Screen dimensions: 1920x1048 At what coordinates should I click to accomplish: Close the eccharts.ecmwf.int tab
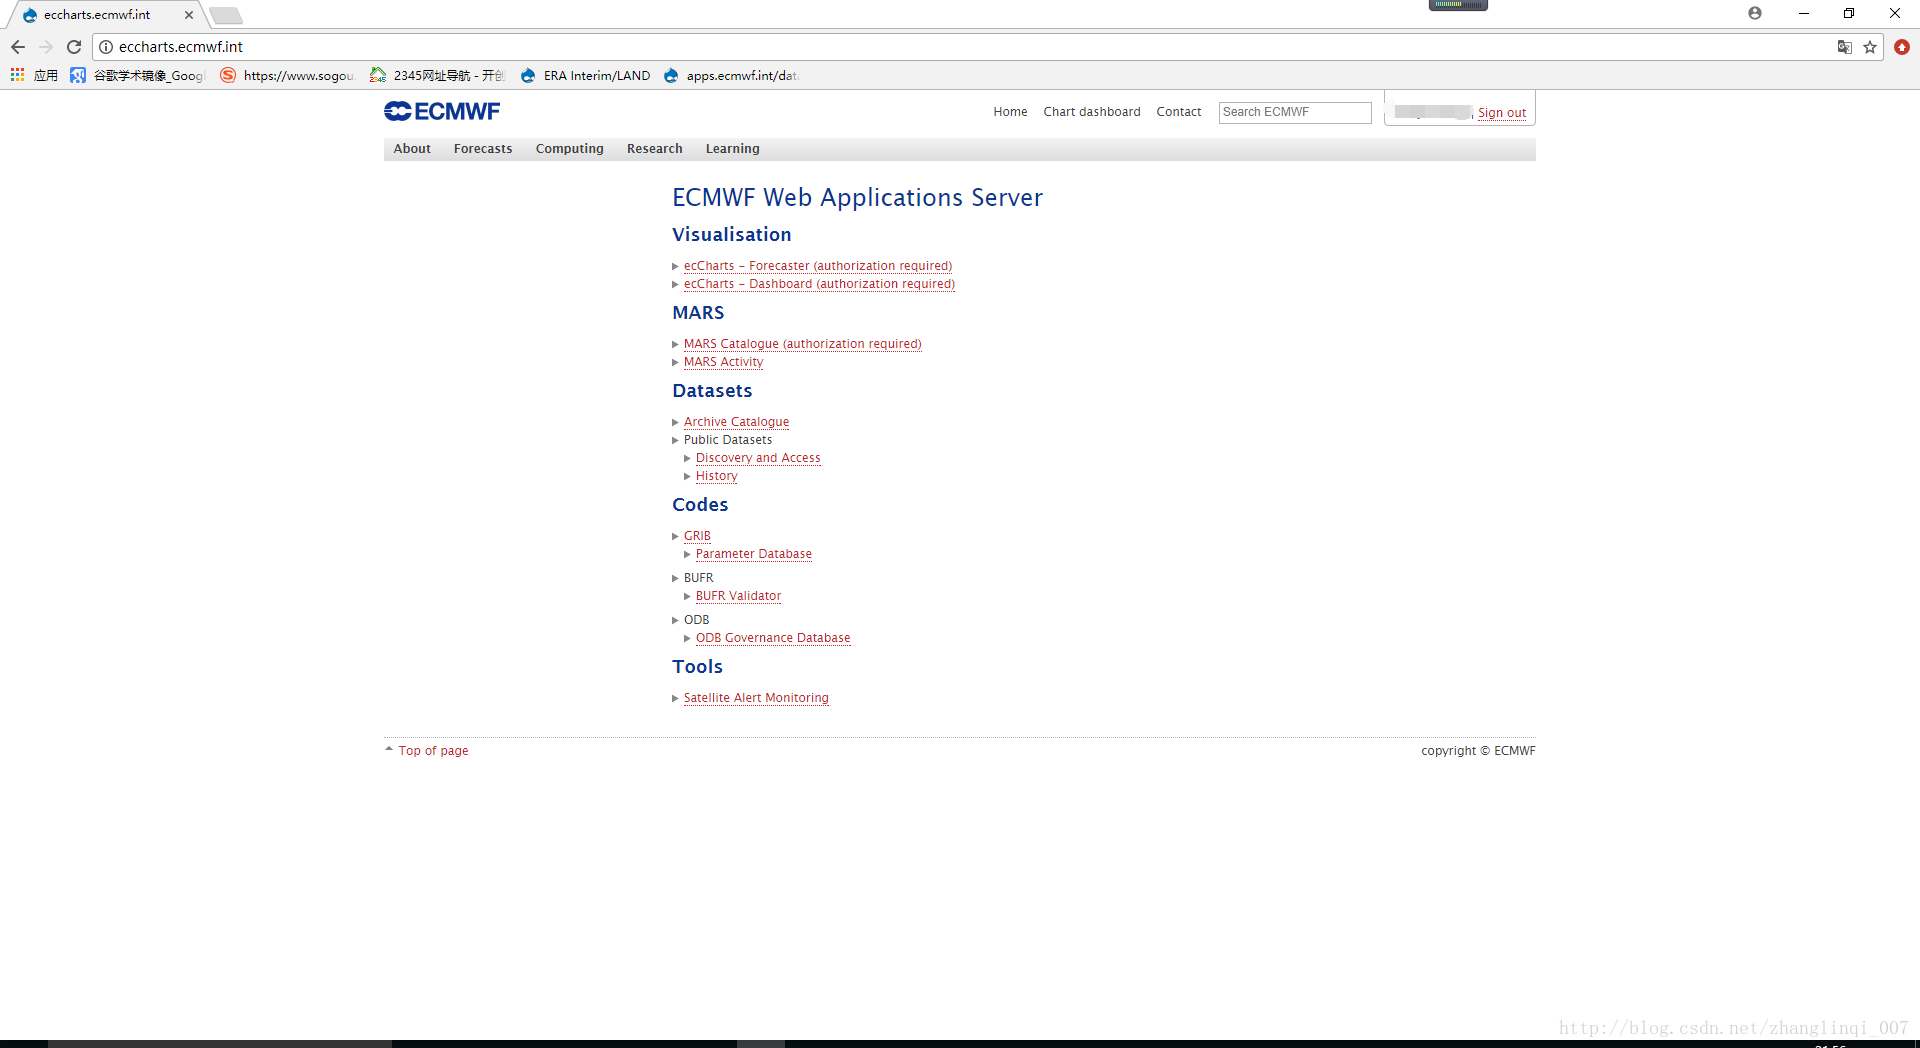[189, 15]
